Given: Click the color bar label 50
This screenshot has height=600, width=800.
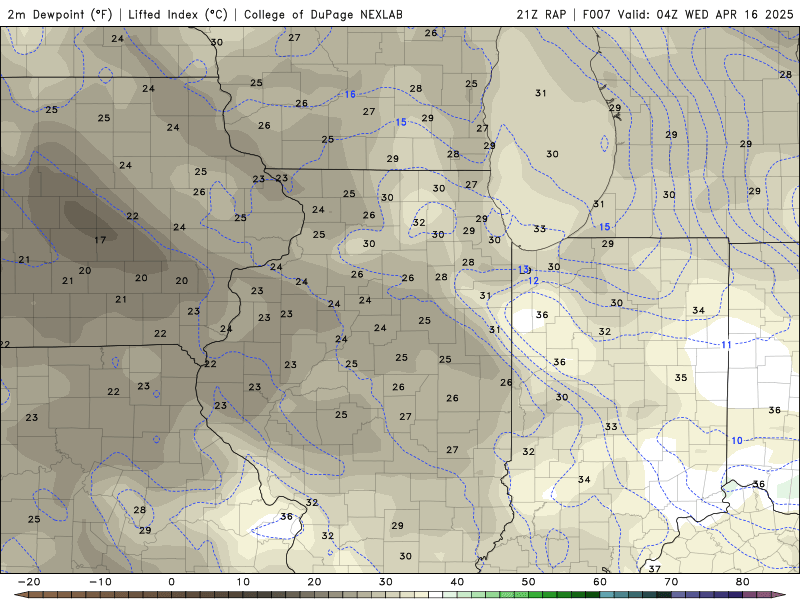Looking at the screenshot, I should click(529, 582).
